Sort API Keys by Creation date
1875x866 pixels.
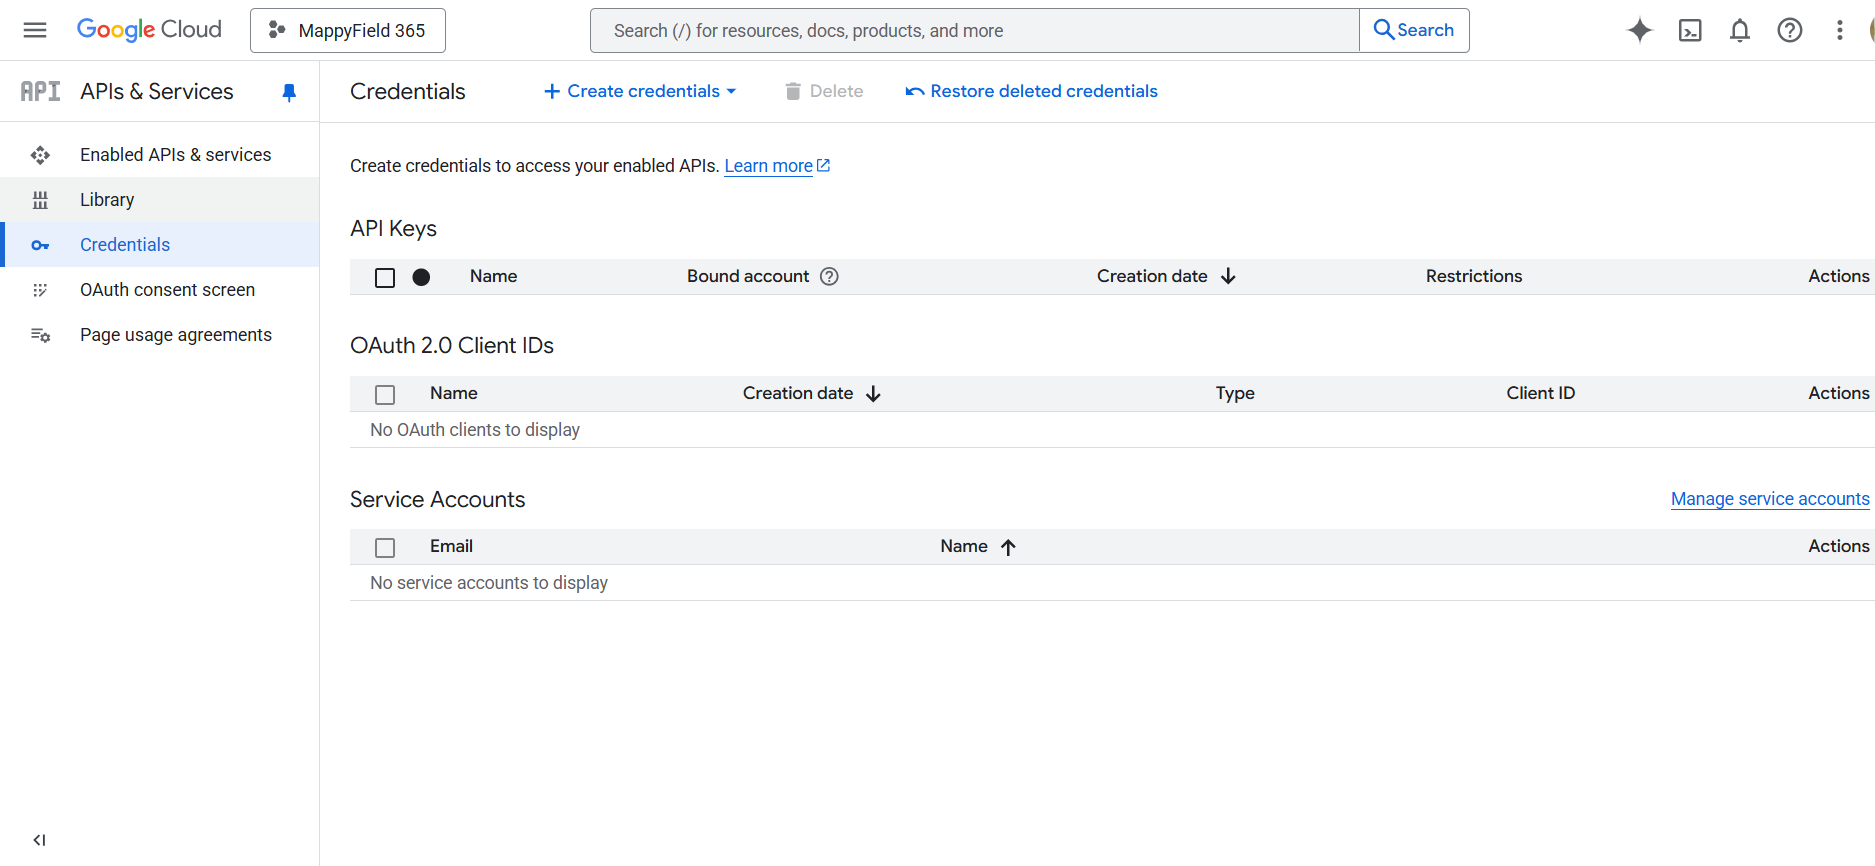point(1166,276)
